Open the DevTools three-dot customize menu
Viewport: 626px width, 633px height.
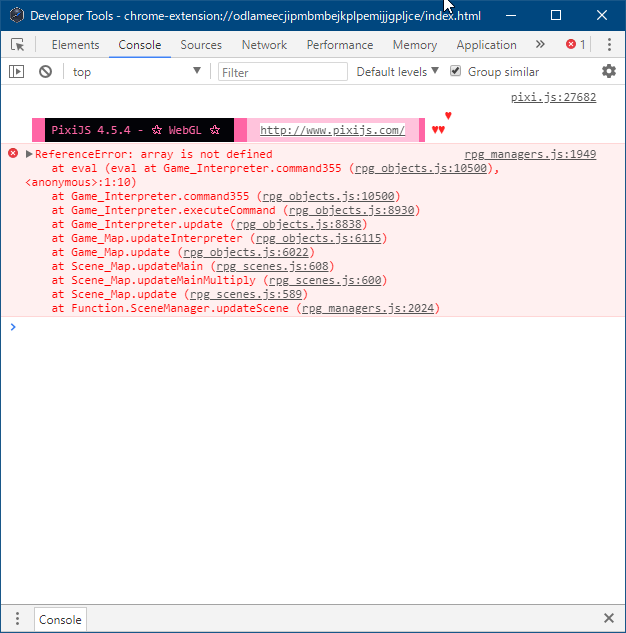[609, 44]
